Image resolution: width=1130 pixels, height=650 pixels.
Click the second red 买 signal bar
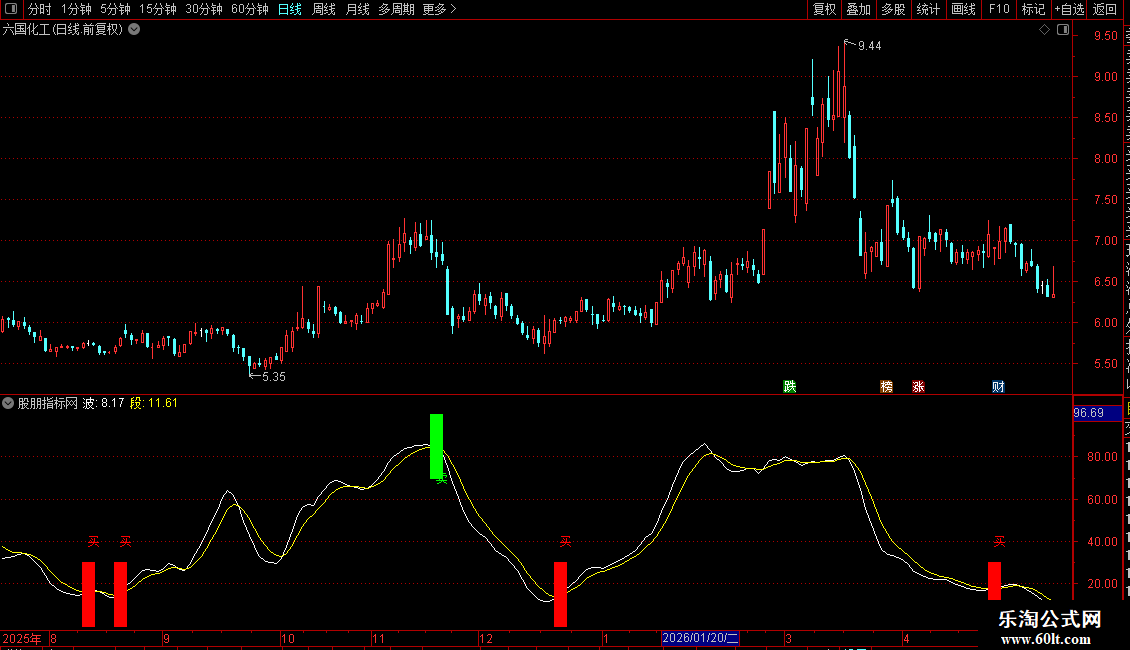point(120,594)
